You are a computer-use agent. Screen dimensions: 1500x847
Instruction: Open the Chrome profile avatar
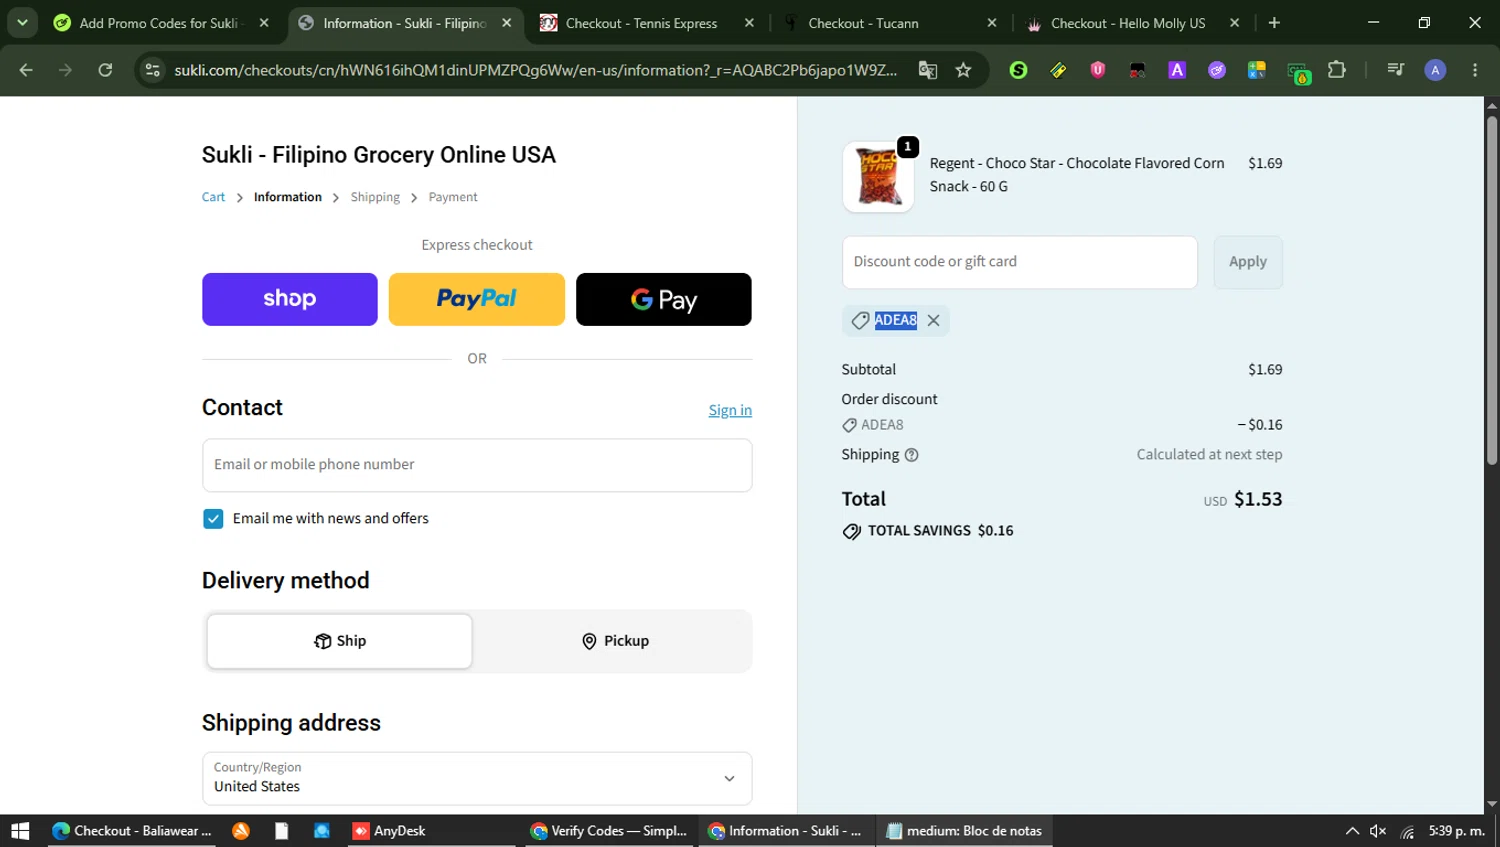click(1435, 70)
